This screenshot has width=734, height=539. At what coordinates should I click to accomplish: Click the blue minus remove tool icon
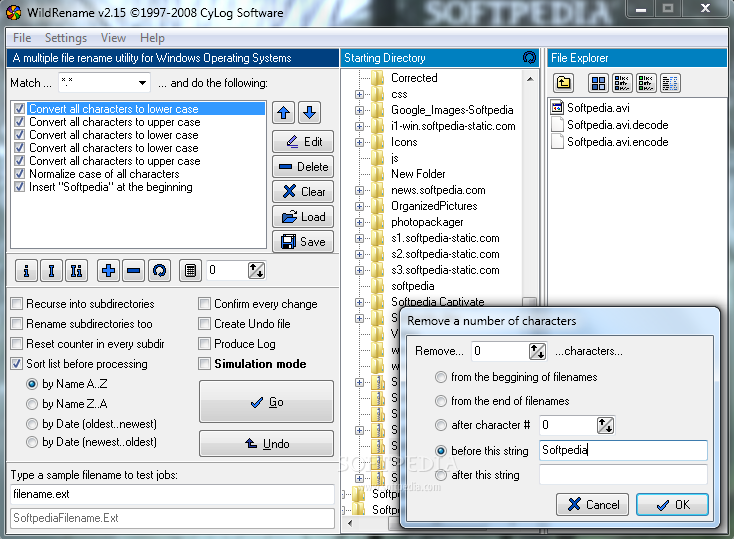click(134, 270)
